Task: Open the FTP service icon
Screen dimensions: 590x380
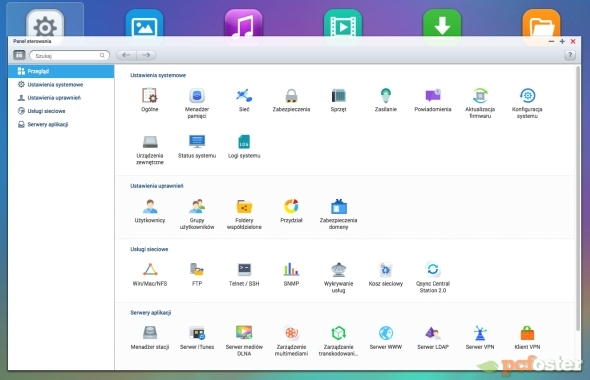Action: [197, 270]
